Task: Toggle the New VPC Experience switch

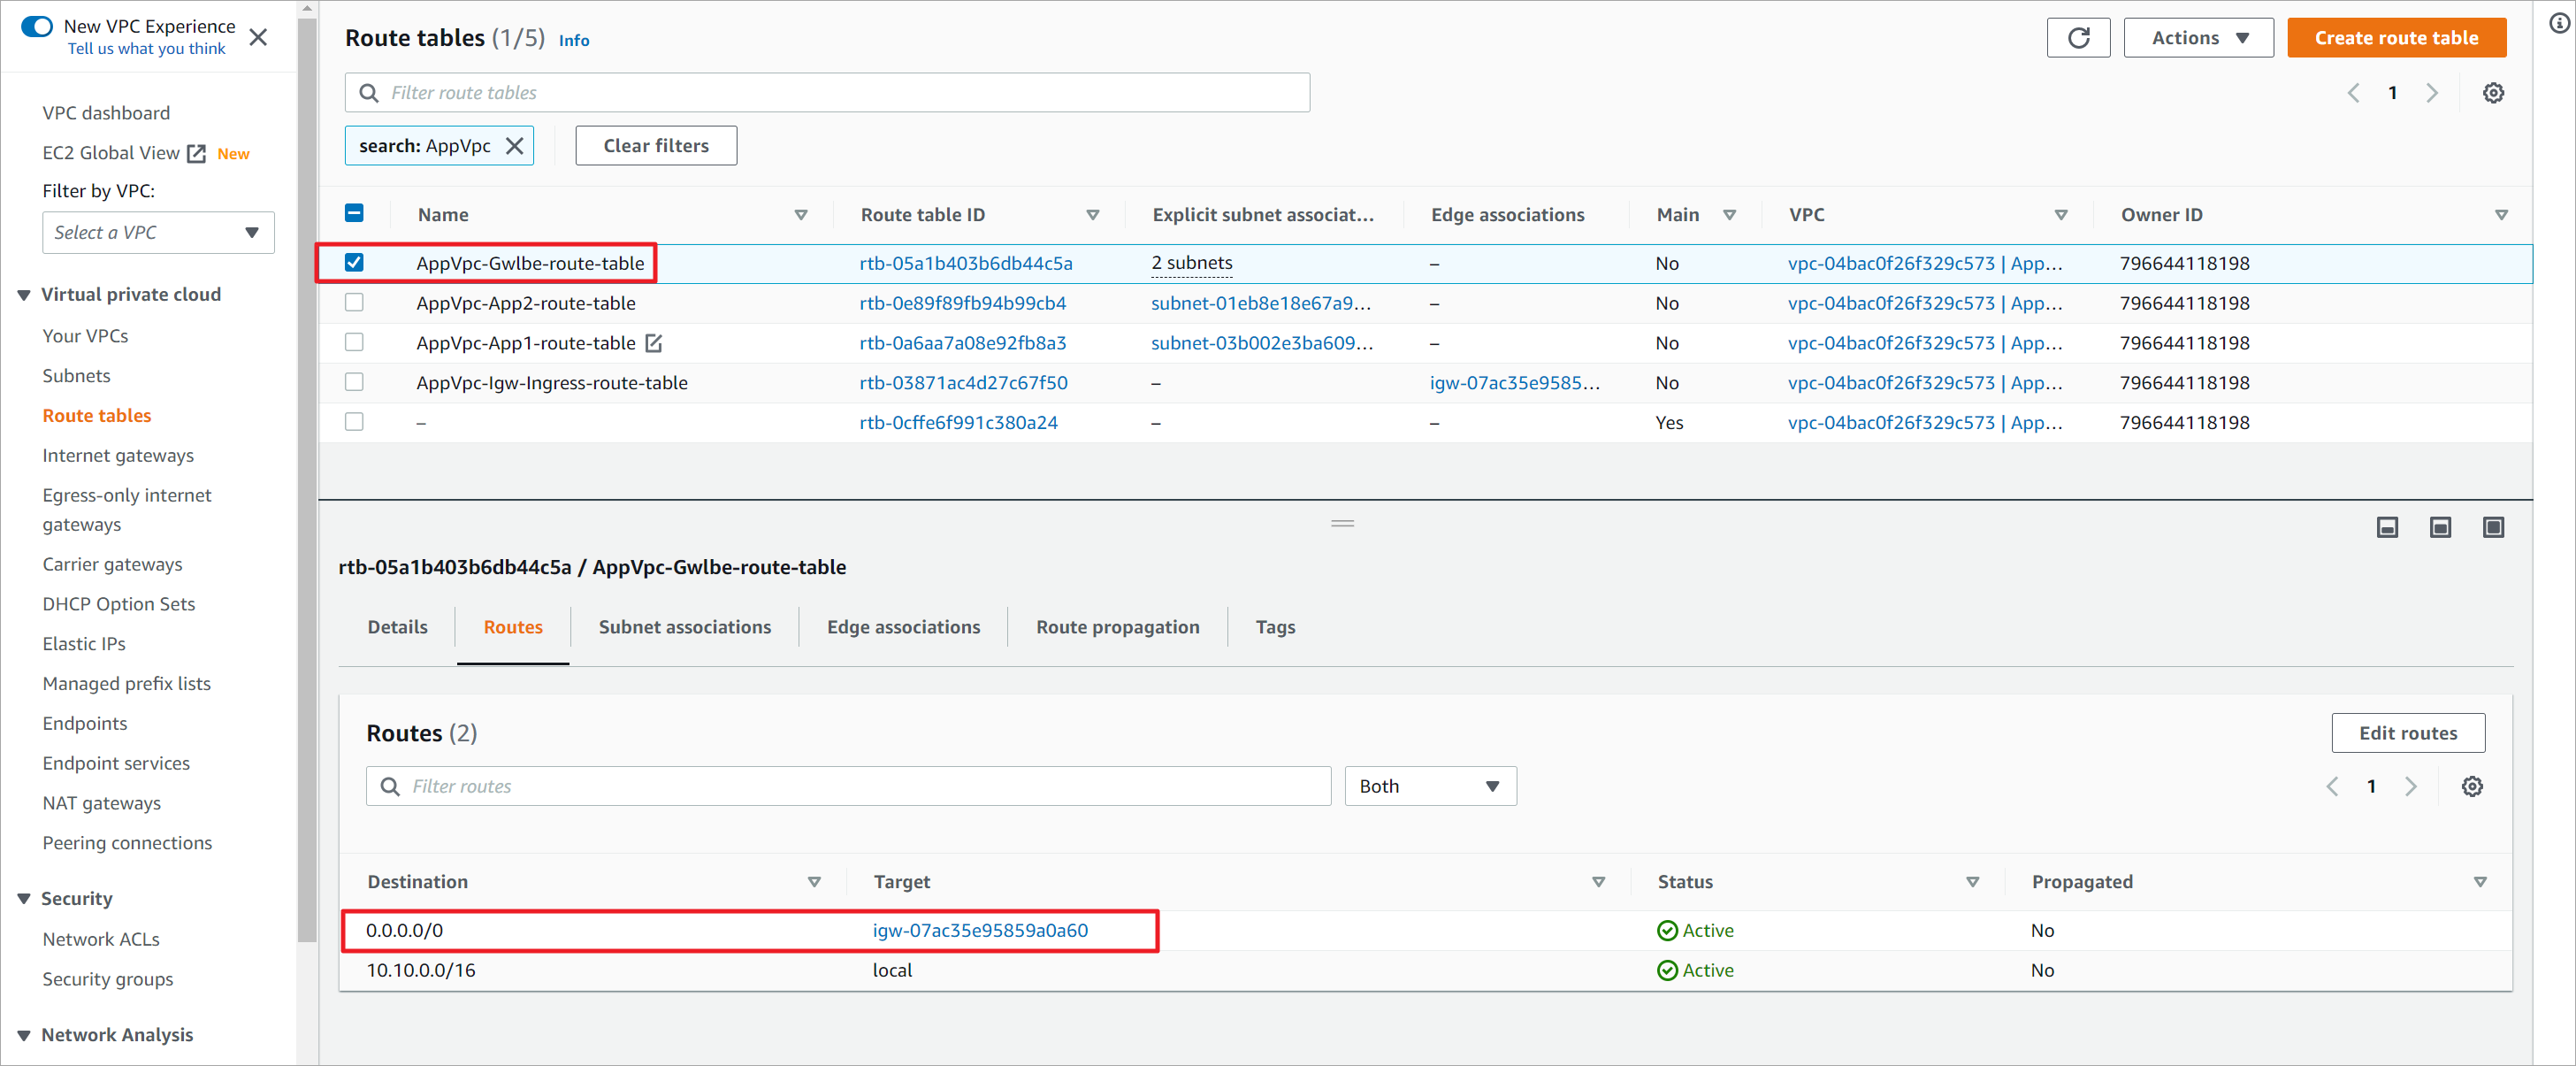Action: coord(37,27)
